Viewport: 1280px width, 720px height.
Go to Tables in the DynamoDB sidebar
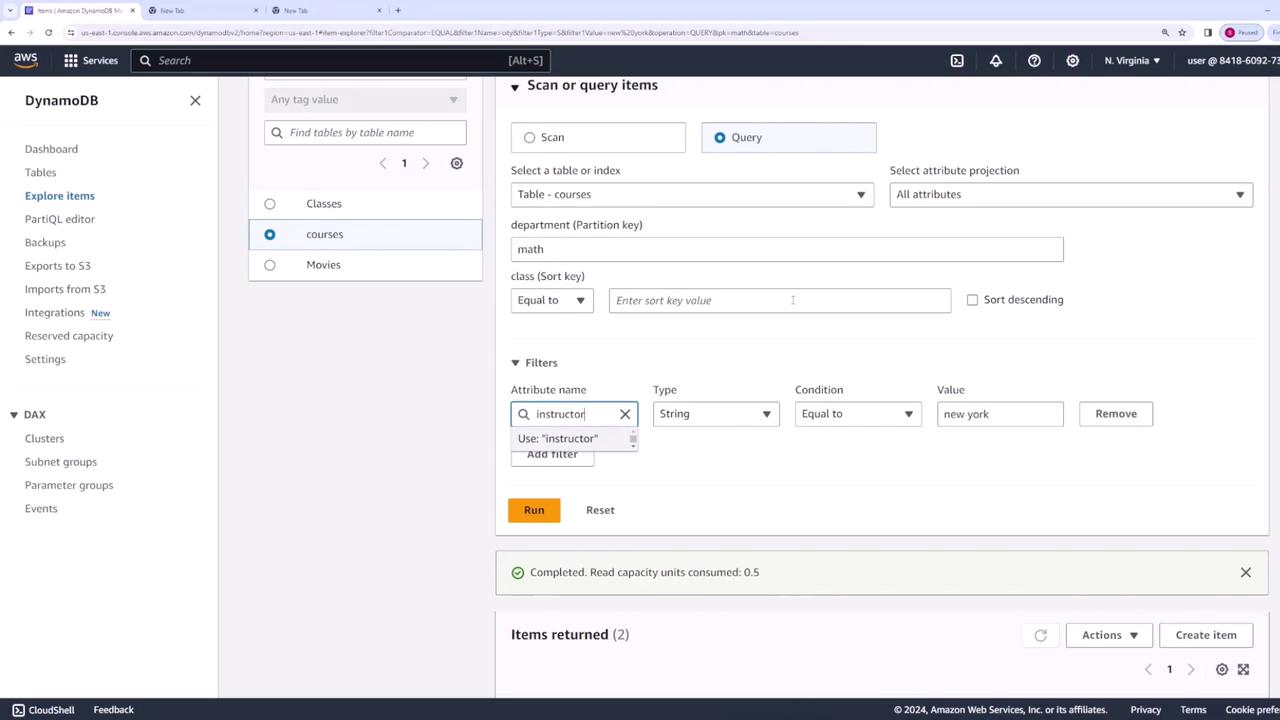tap(41, 172)
